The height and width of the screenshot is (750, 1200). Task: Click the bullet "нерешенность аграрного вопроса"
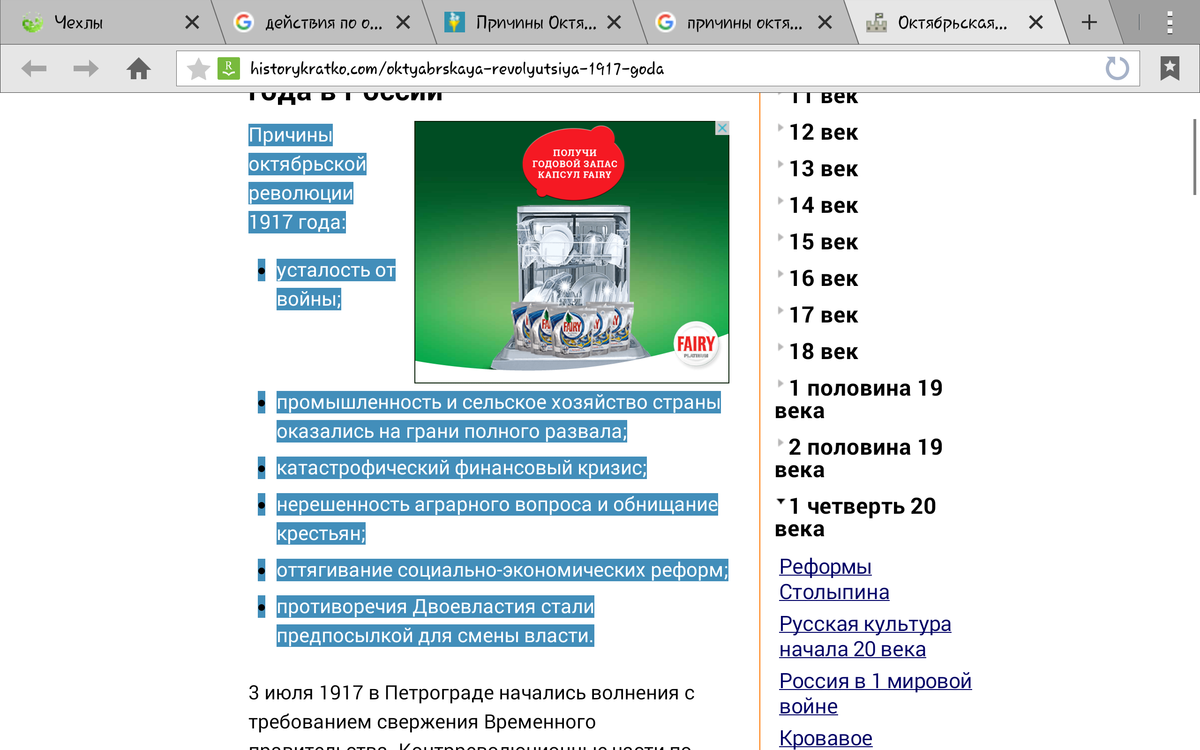point(497,519)
